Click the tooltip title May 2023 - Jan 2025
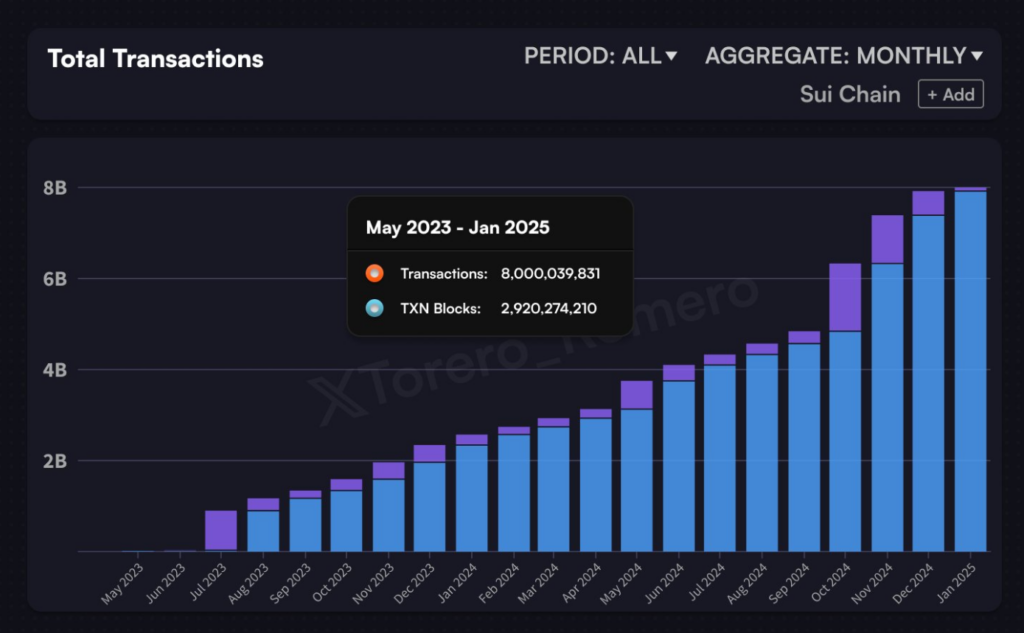This screenshot has width=1024, height=633. click(x=458, y=227)
